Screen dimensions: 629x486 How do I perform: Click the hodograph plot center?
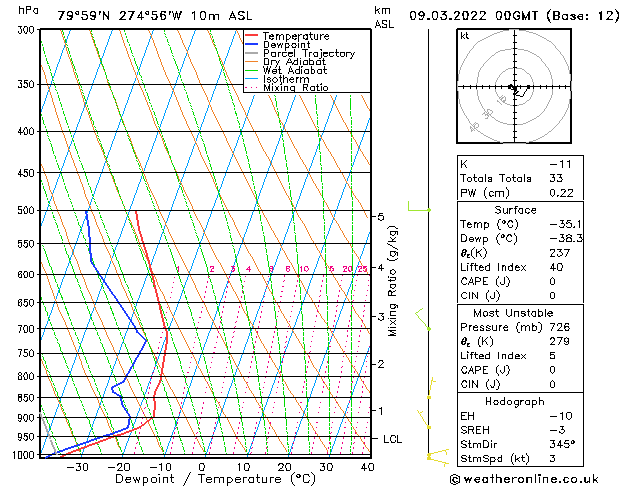(x=514, y=87)
